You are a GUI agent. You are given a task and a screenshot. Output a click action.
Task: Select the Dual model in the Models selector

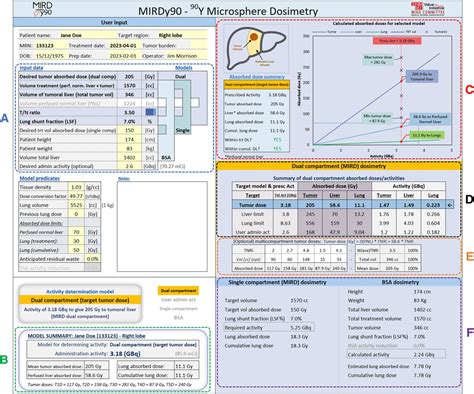(x=180, y=76)
